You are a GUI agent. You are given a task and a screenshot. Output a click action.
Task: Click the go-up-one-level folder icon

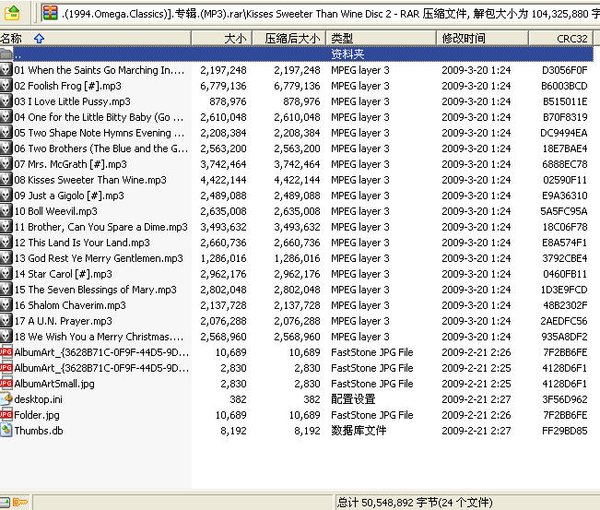tap(12, 13)
